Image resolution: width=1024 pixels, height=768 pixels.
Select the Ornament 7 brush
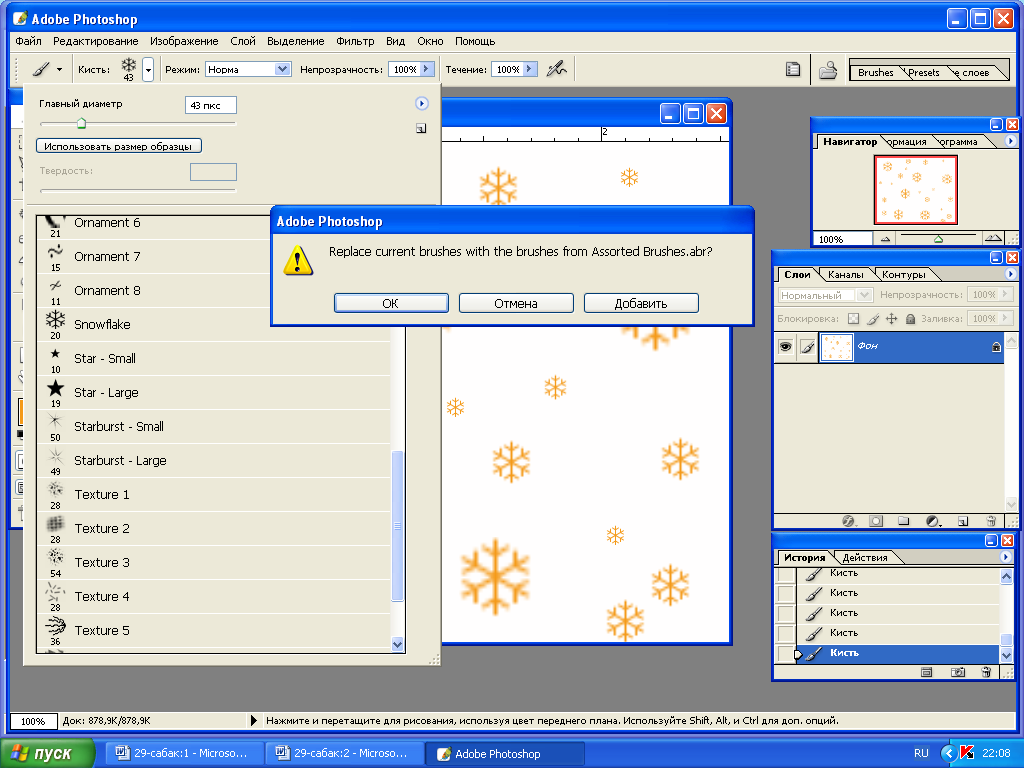tap(216, 257)
